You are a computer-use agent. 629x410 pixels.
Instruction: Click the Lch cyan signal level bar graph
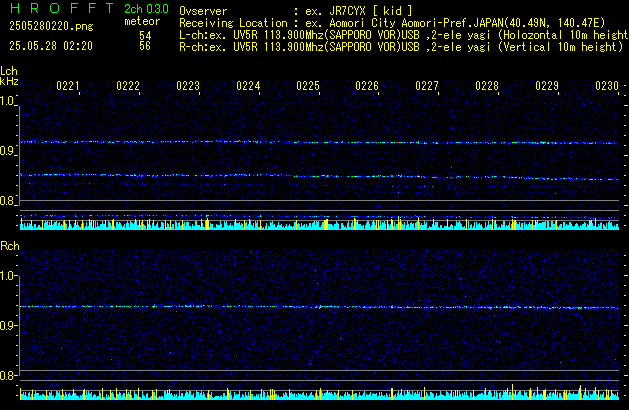pos(319,224)
